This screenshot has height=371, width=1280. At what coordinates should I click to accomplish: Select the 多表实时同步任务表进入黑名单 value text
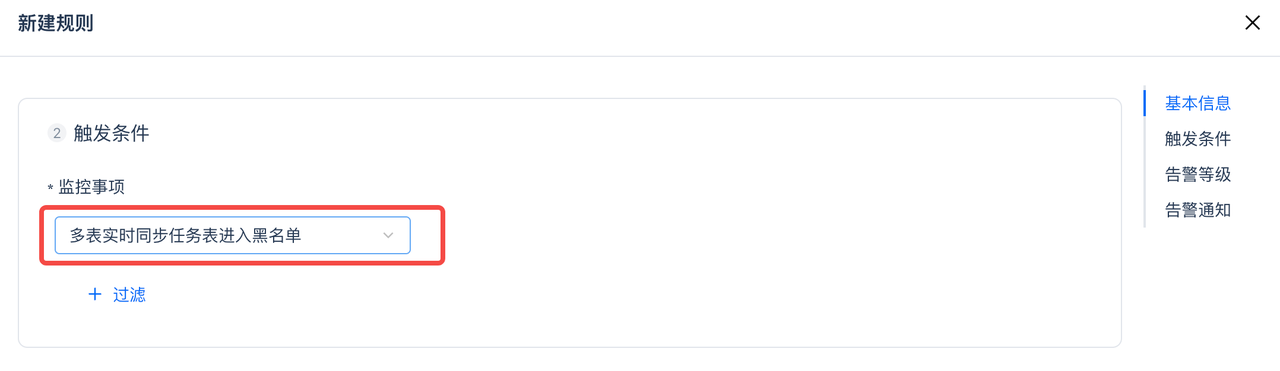185,235
